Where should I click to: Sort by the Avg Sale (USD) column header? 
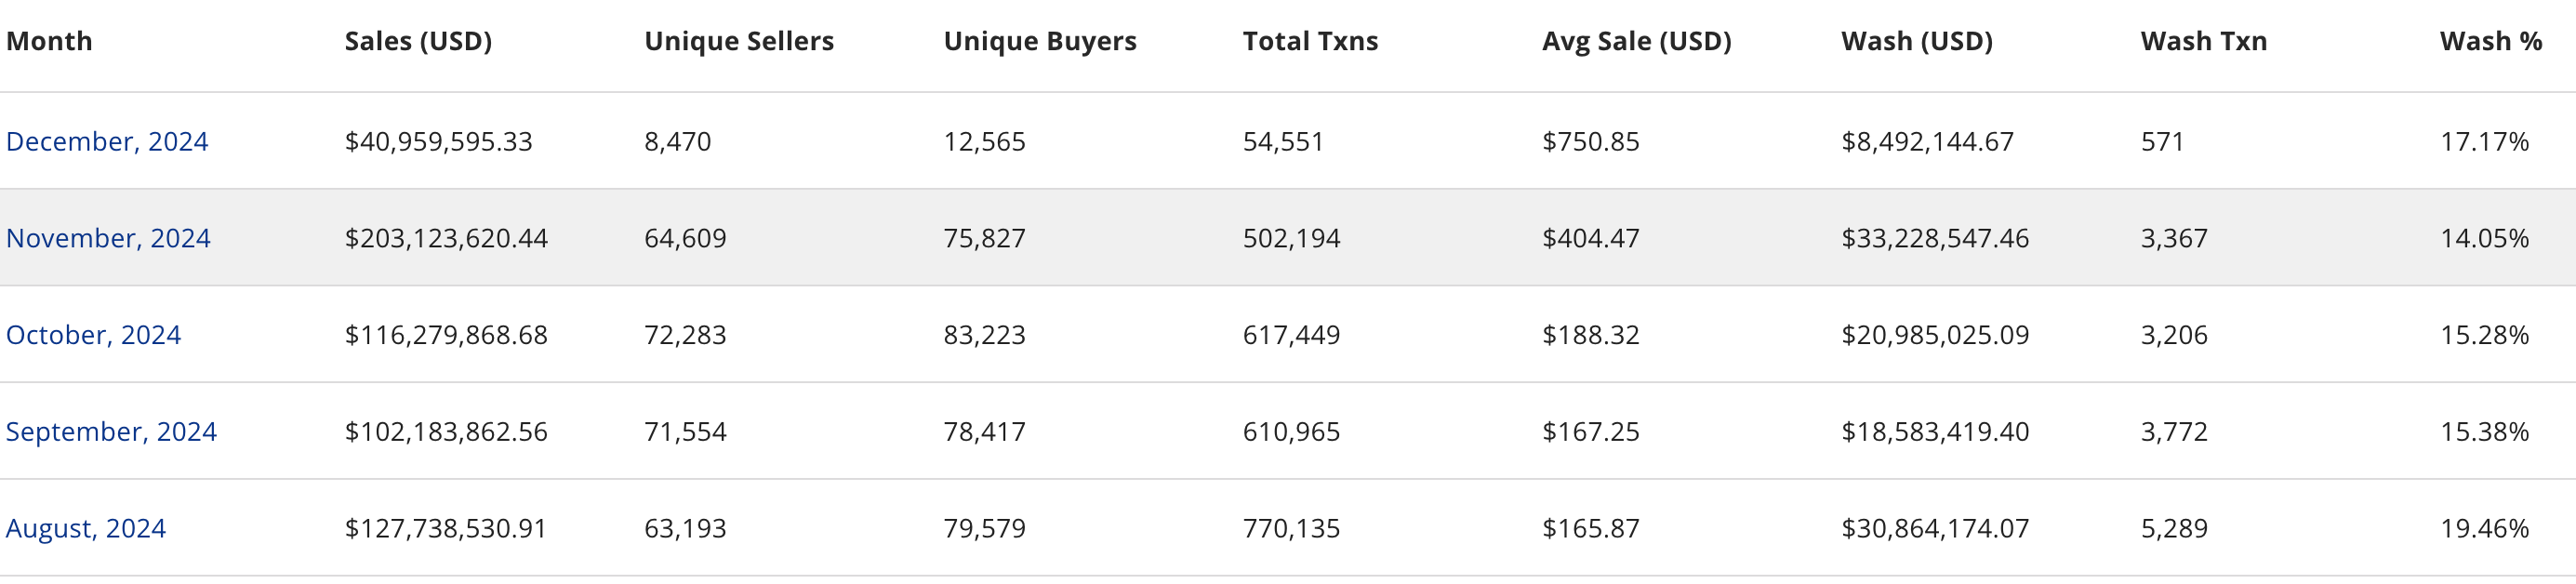1636,42
